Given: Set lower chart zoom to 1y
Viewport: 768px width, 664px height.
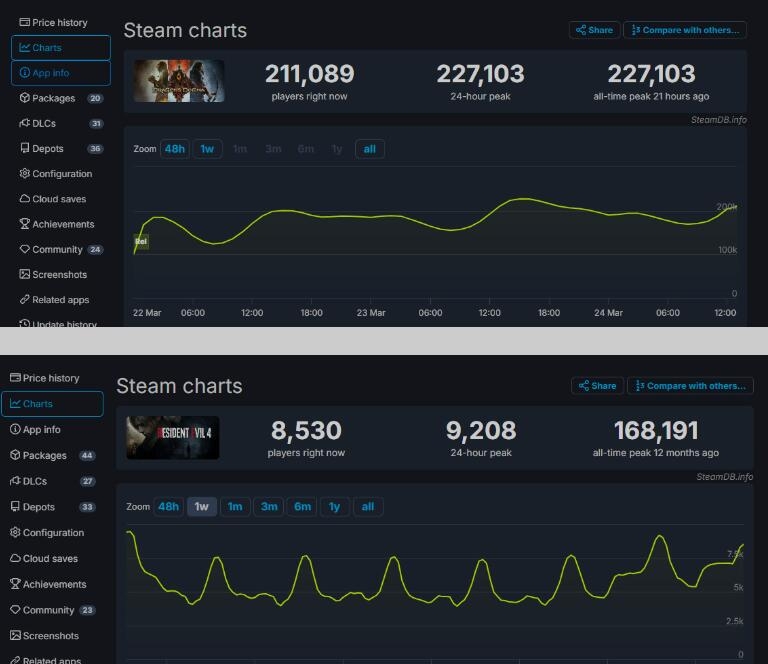Looking at the screenshot, I should point(335,507).
